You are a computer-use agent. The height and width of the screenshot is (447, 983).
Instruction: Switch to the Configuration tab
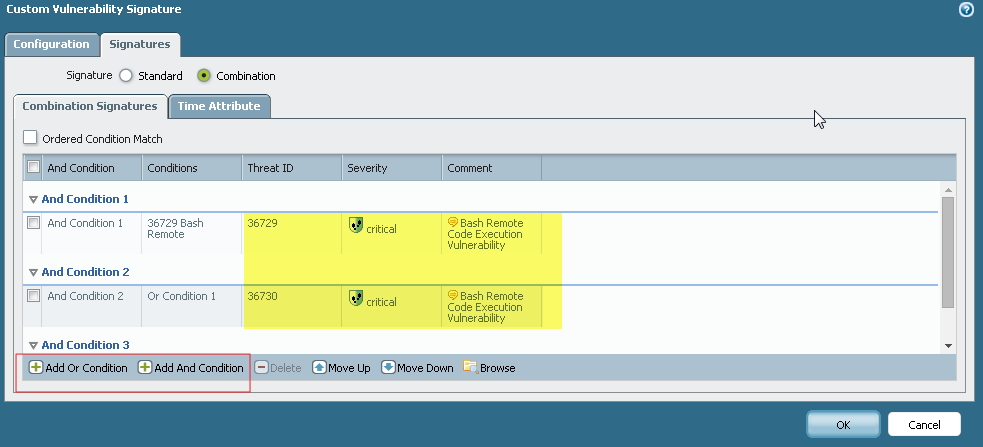(51, 44)
